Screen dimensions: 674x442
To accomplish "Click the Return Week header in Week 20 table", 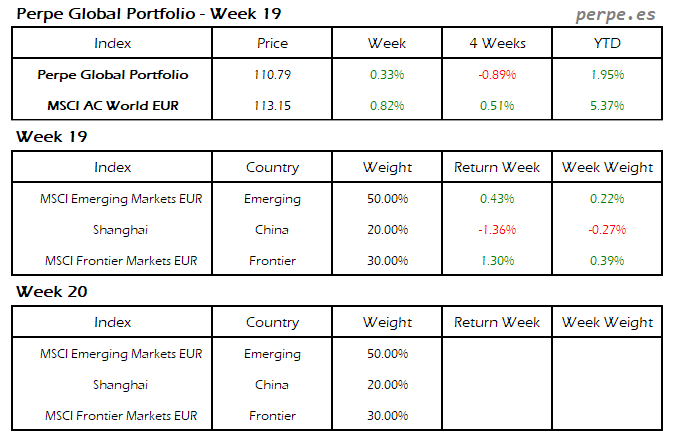I will tap(497, 322).
